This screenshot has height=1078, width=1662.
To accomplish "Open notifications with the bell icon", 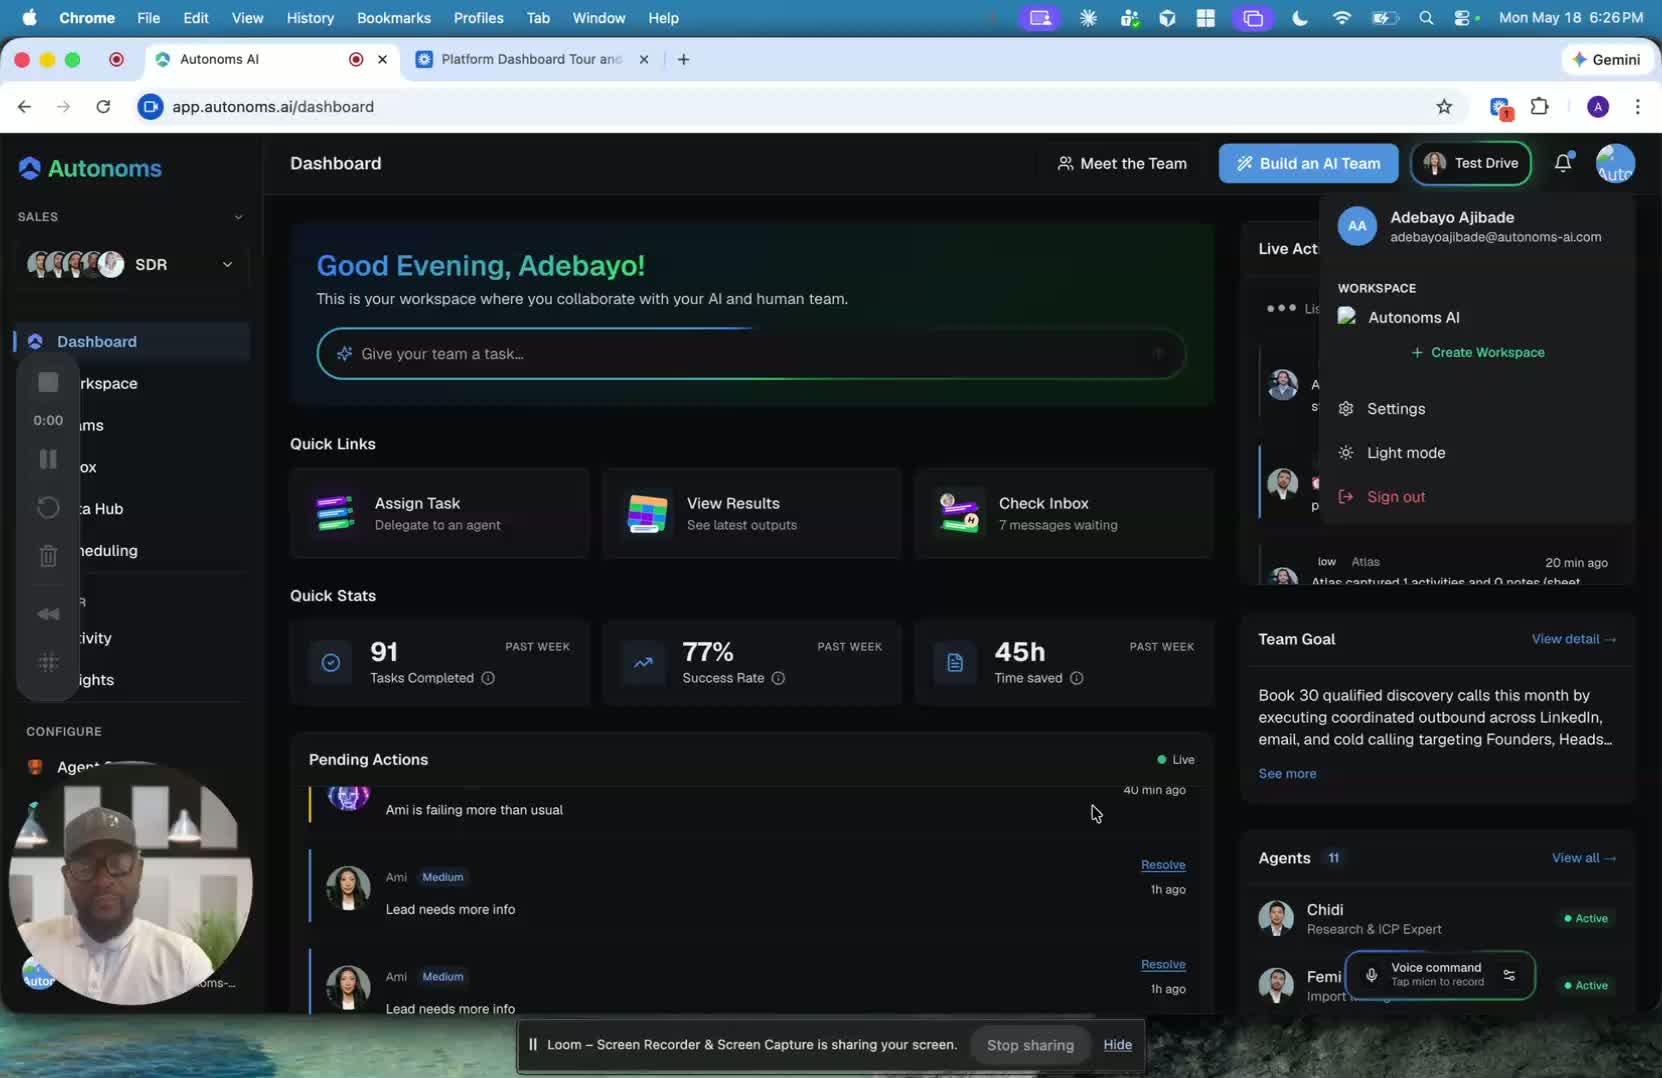I will tap(1563, 163).
